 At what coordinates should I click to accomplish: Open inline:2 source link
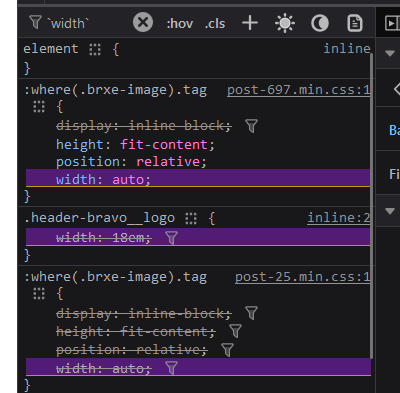(338, 218)
